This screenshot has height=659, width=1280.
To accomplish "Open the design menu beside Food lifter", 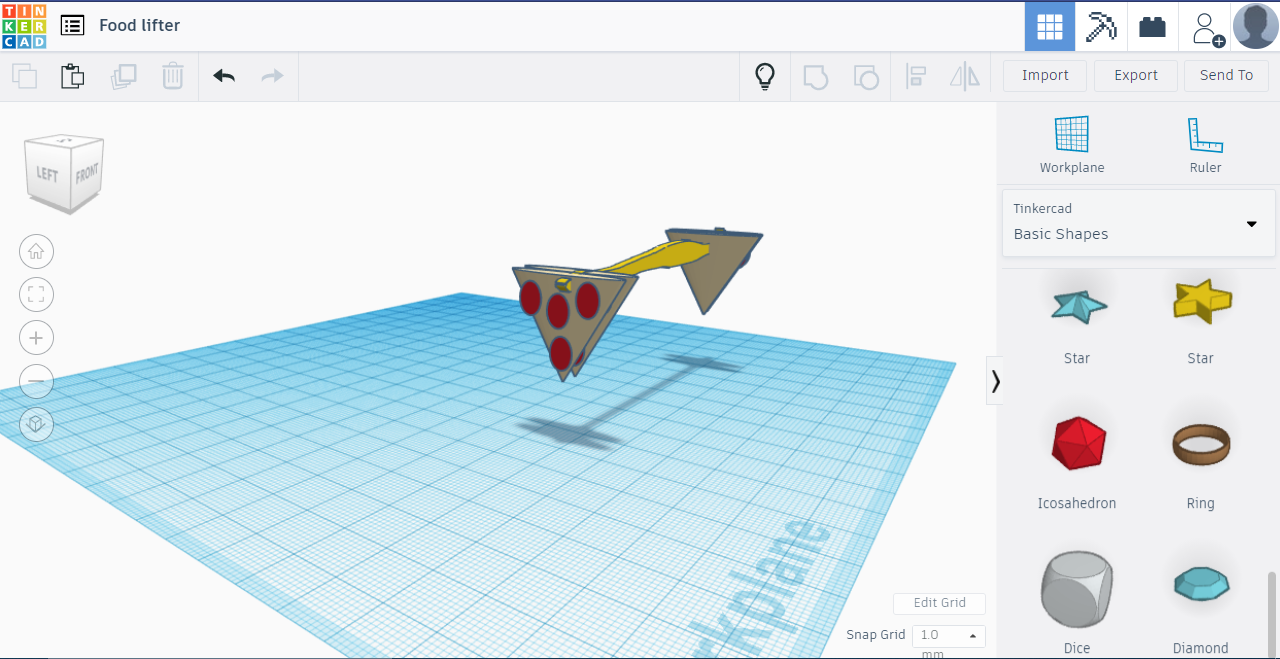I will (72, 25).
